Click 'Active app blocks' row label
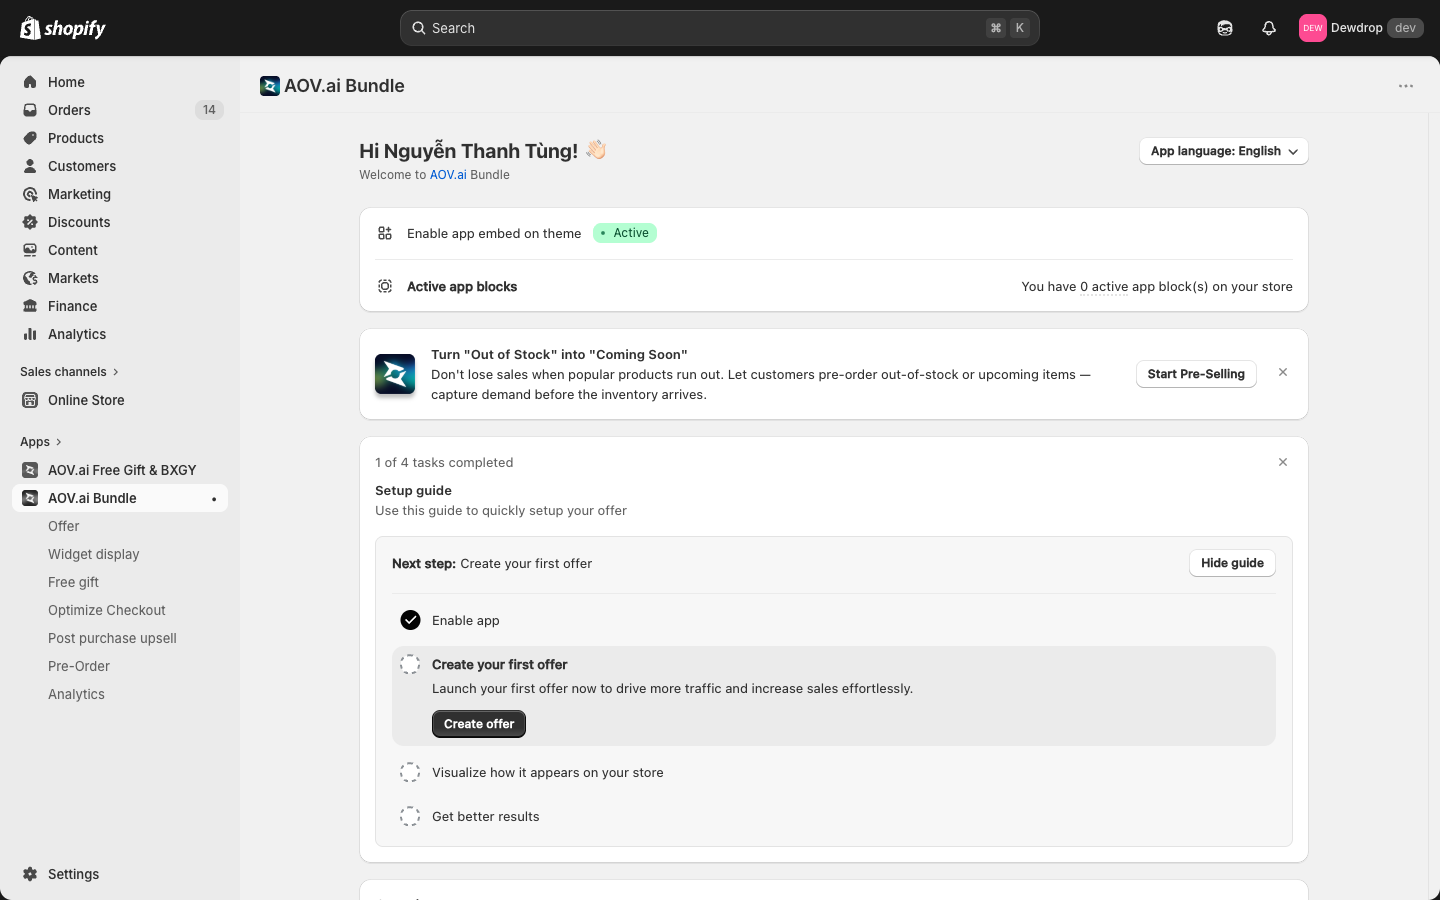The height and width of the screenshot is (900, 1440). [x=462, y=286]
